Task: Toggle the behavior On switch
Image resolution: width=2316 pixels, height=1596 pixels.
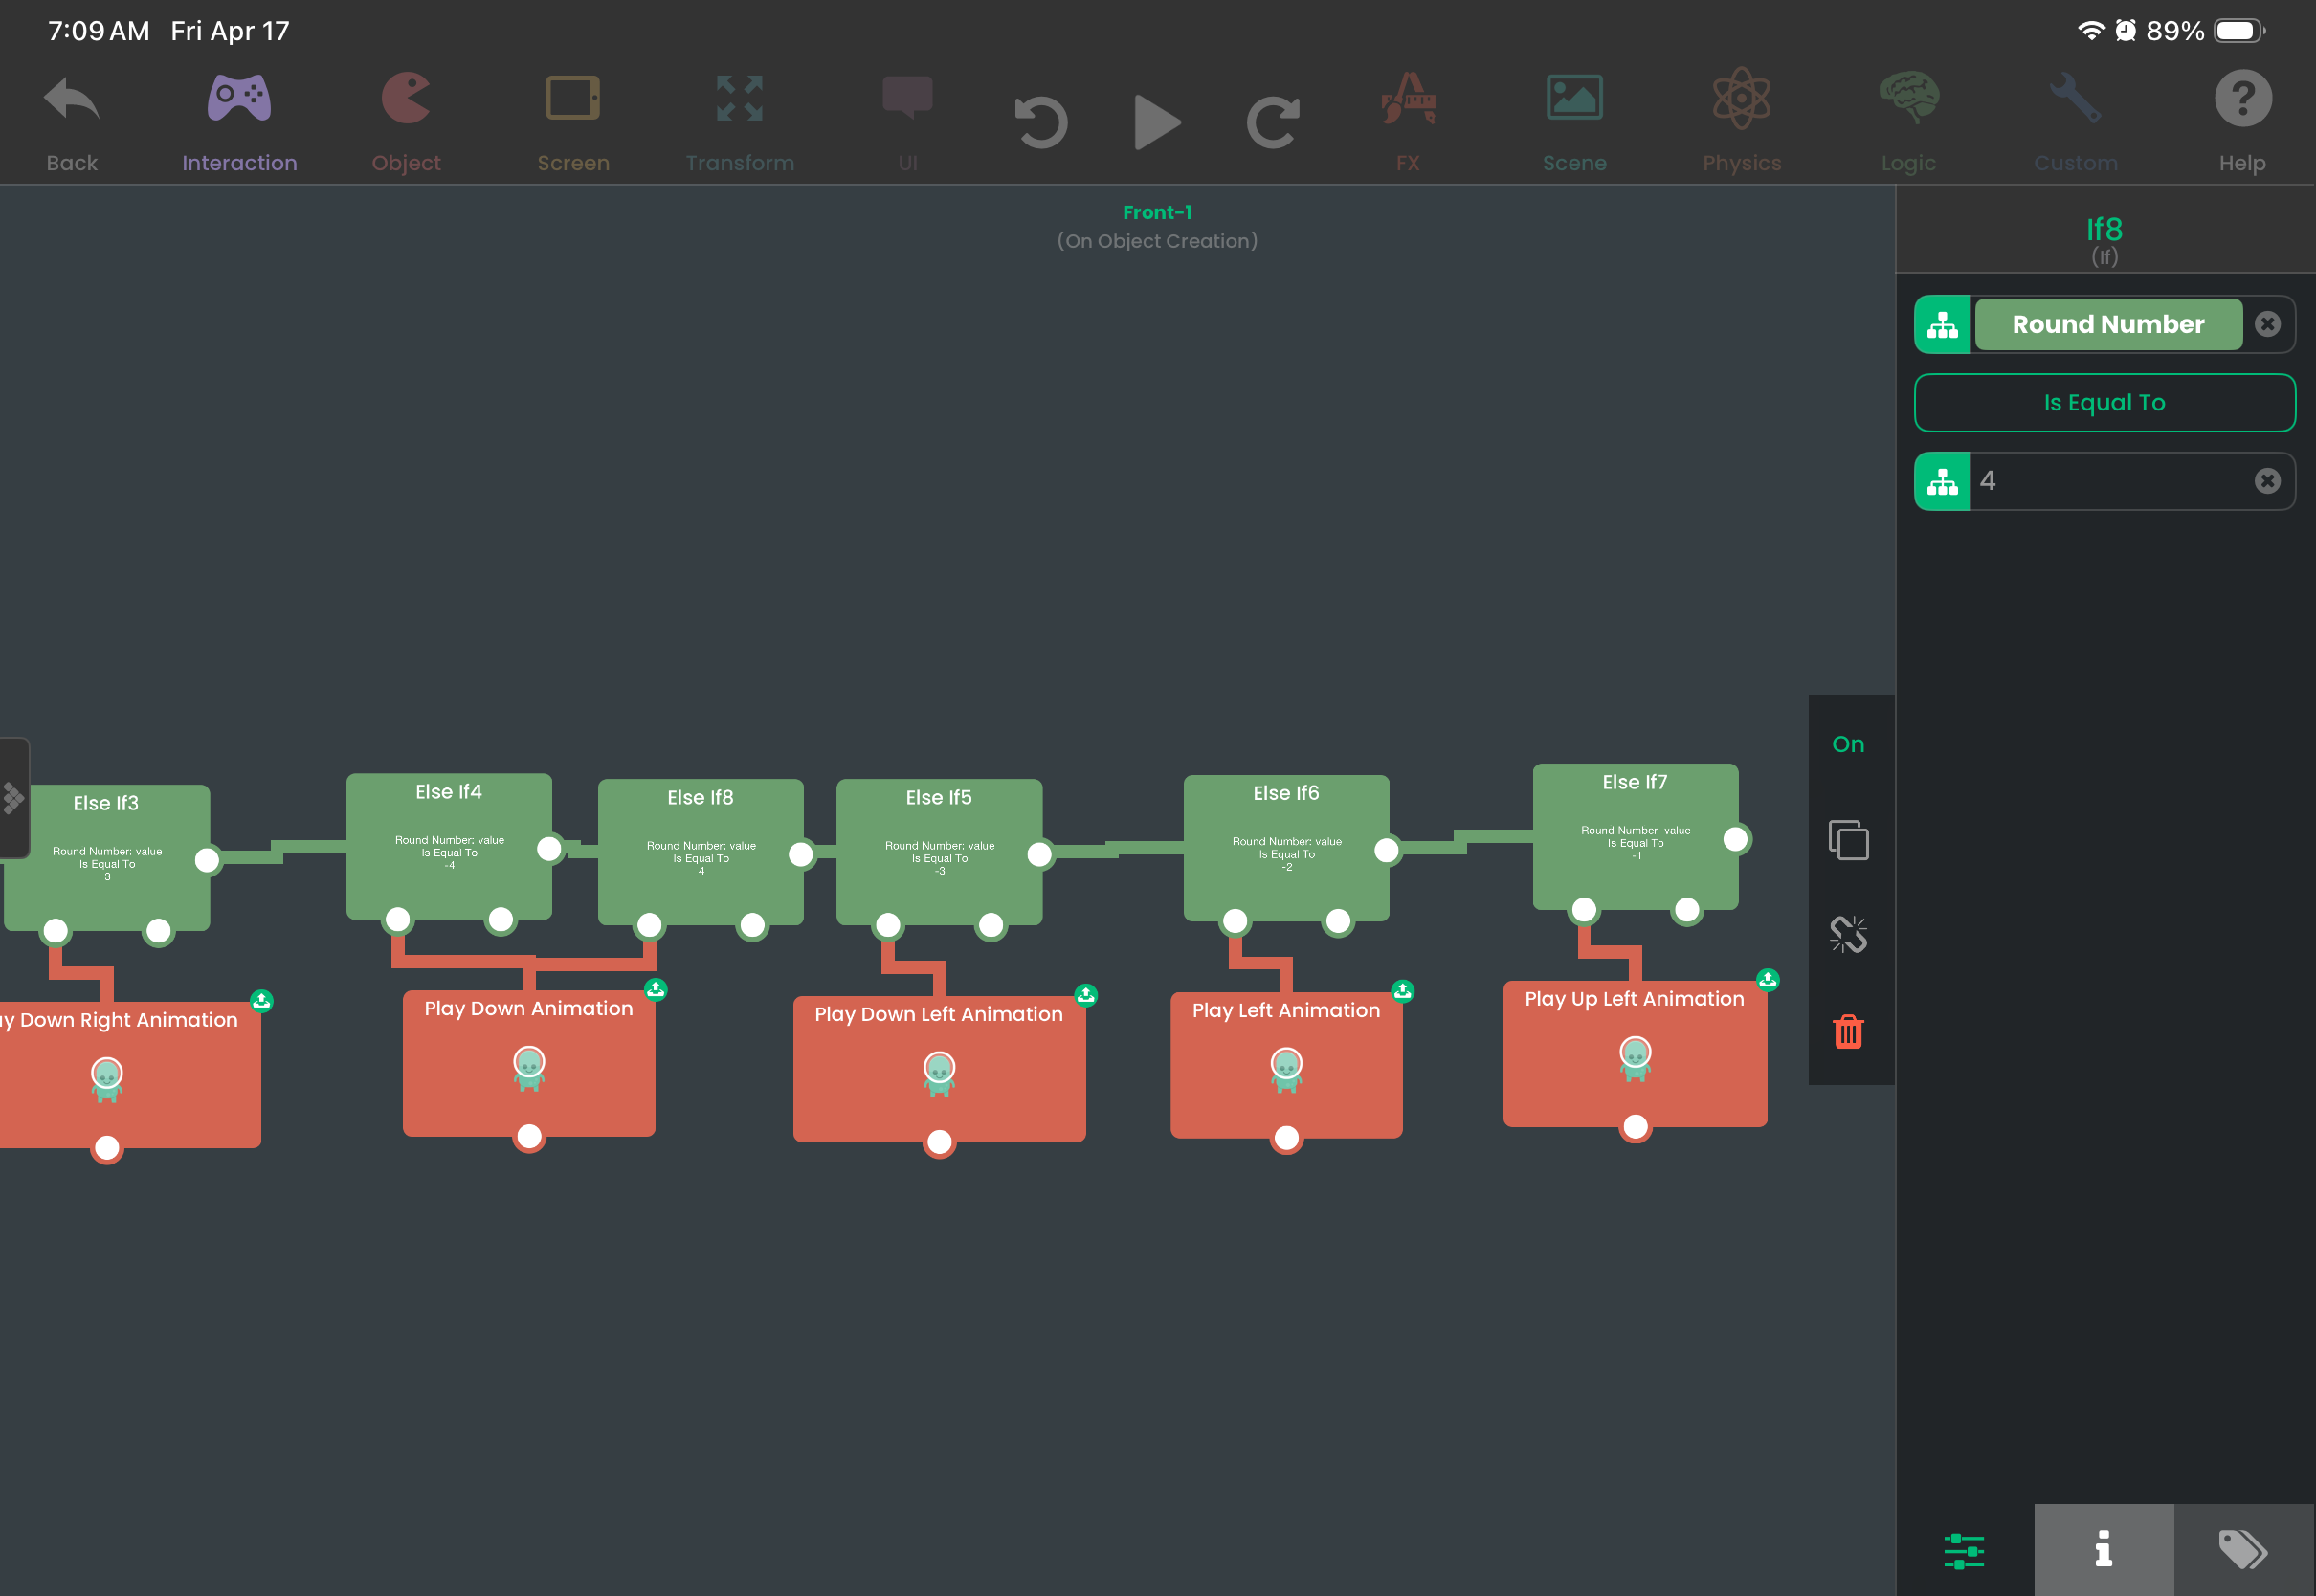Action: tap(1848, 744)
